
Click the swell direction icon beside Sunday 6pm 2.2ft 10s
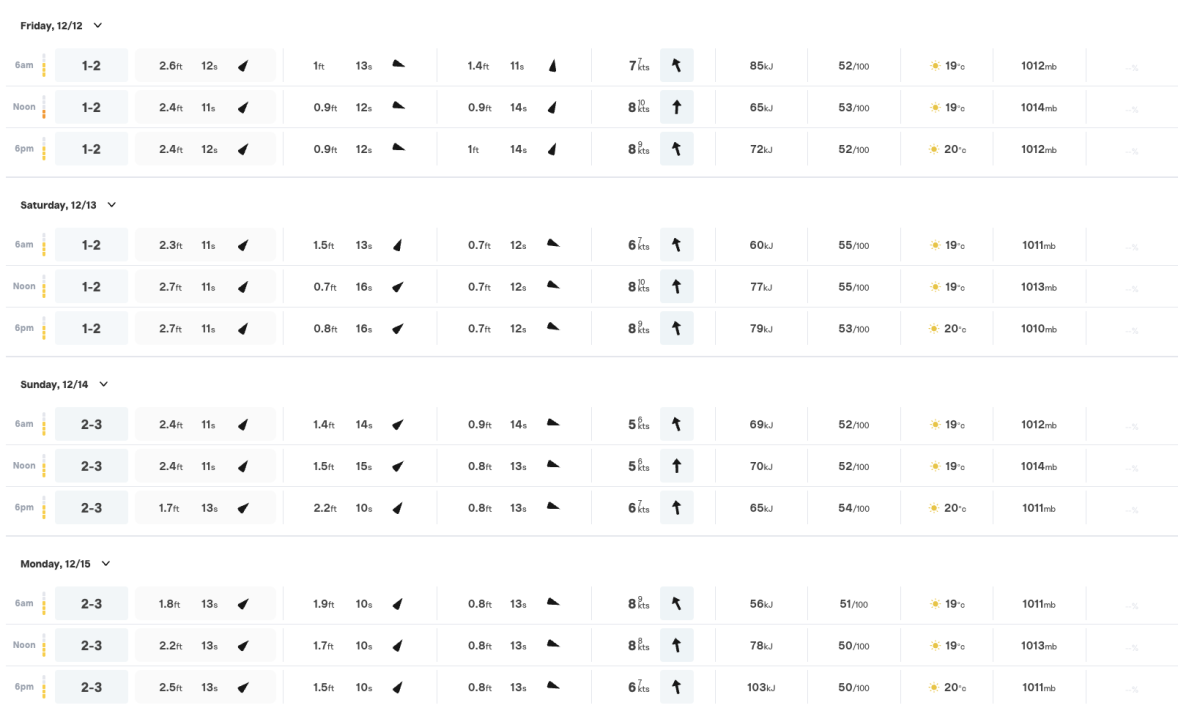(397, 508)
